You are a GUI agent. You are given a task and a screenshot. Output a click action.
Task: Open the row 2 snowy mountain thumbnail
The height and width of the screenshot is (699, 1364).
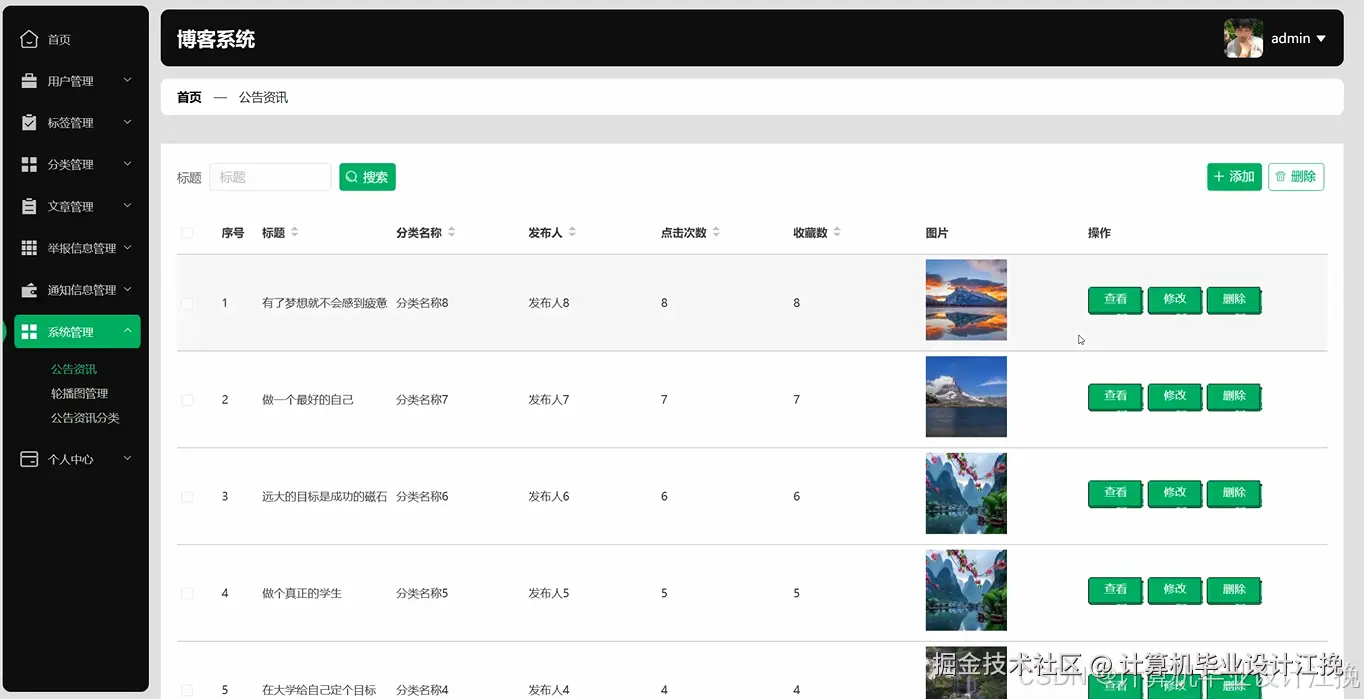pos(966,397)
